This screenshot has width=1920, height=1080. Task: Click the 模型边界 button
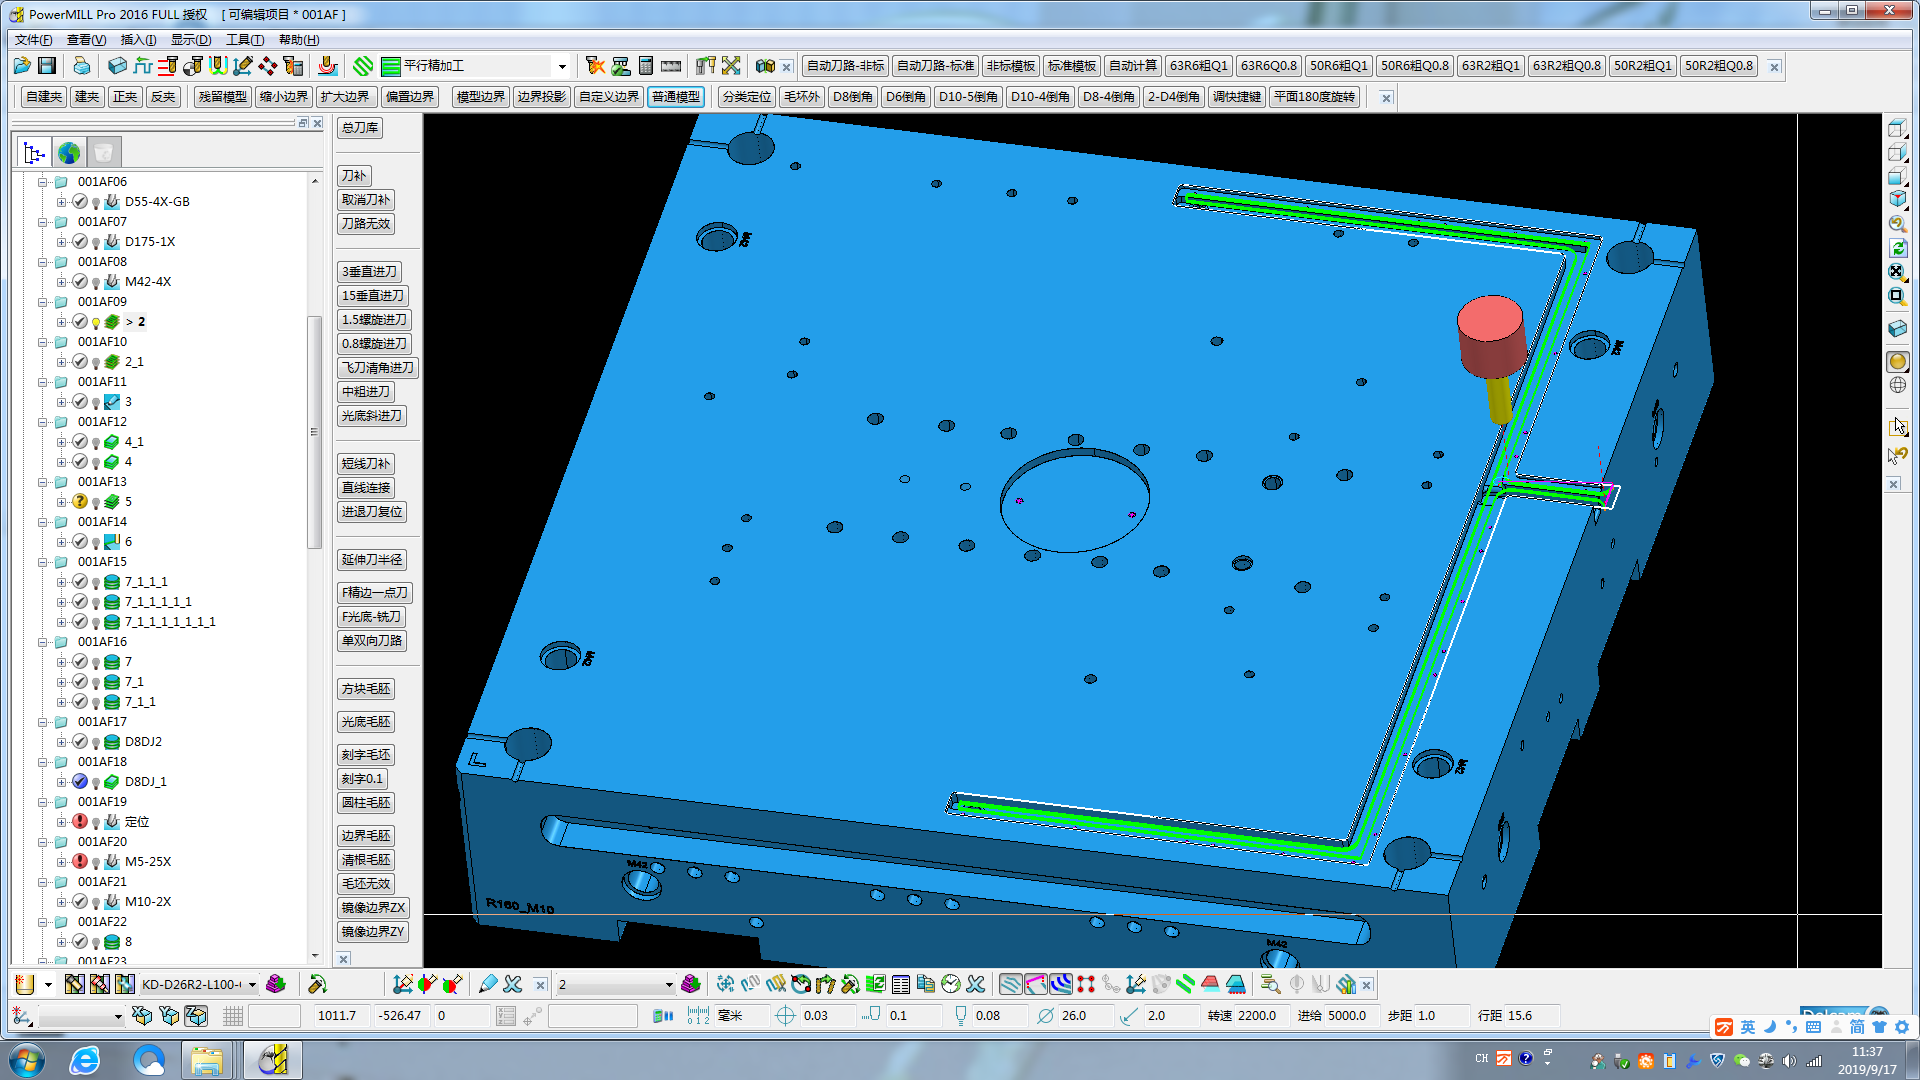point(480,97)
